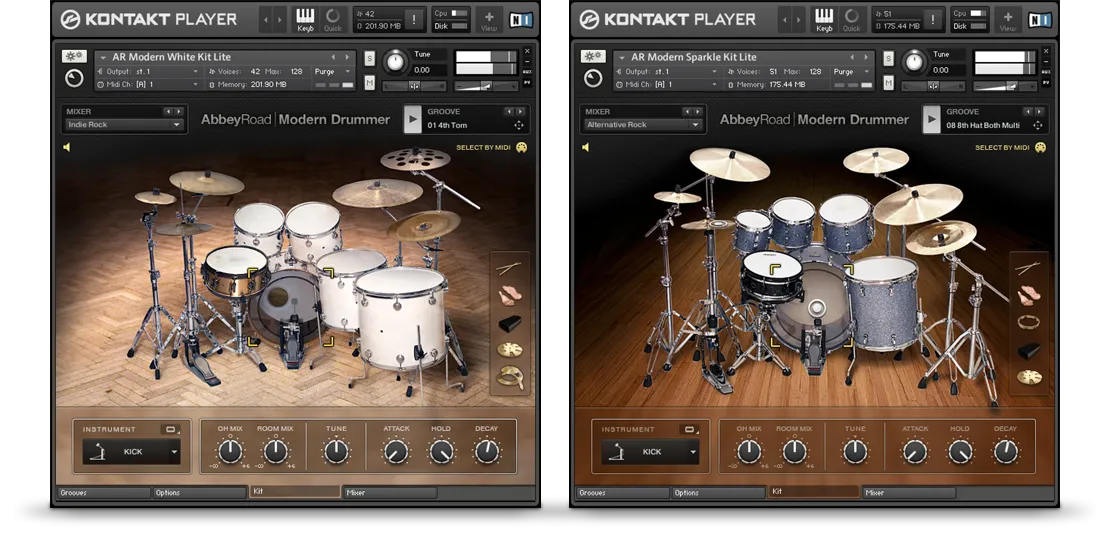Image resolution: width=1110 pixels, height=533 pixels.
Task: Toggle the Keyb keyboard icon in White Kit window
Action: tap(305, 19)
